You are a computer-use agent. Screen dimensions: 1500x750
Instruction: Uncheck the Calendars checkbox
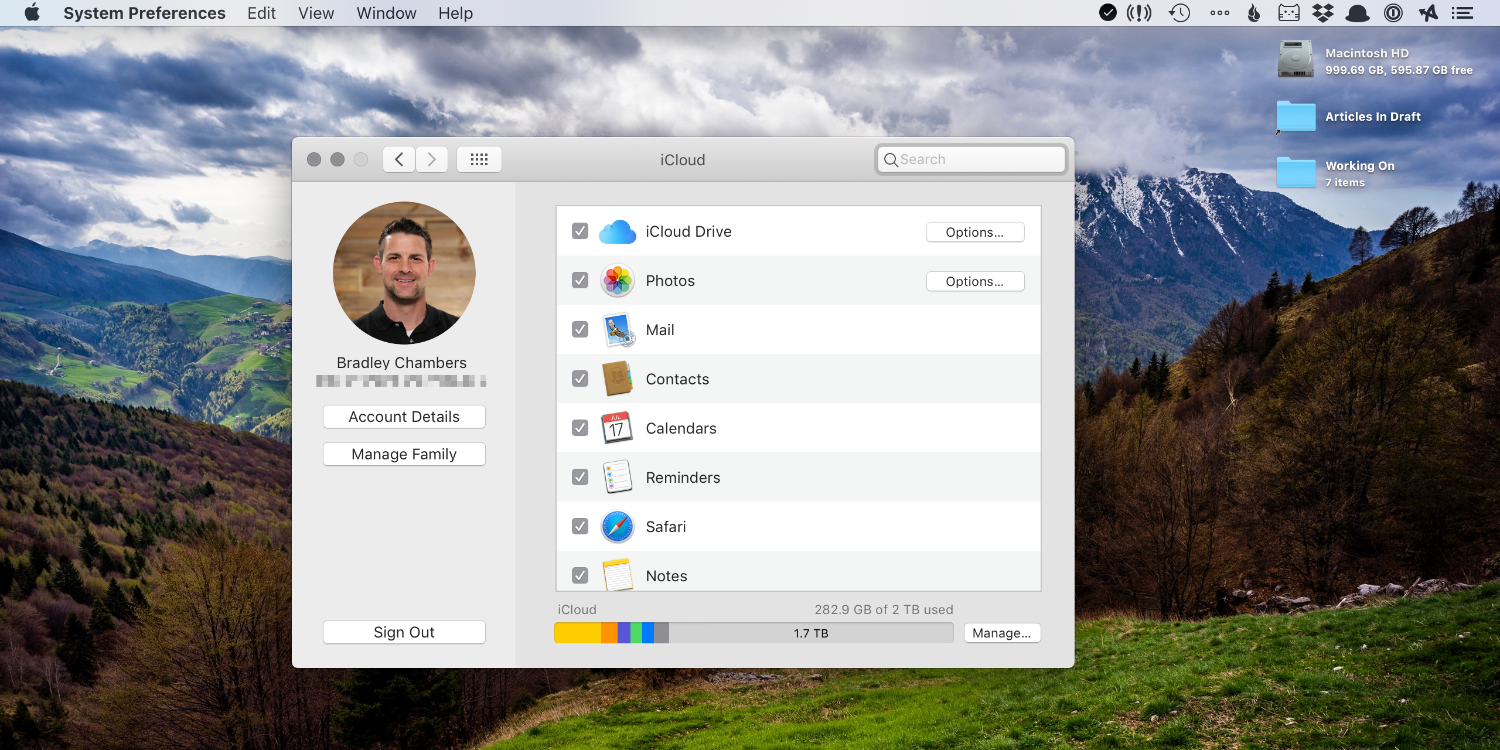click(x=580, y=427)
